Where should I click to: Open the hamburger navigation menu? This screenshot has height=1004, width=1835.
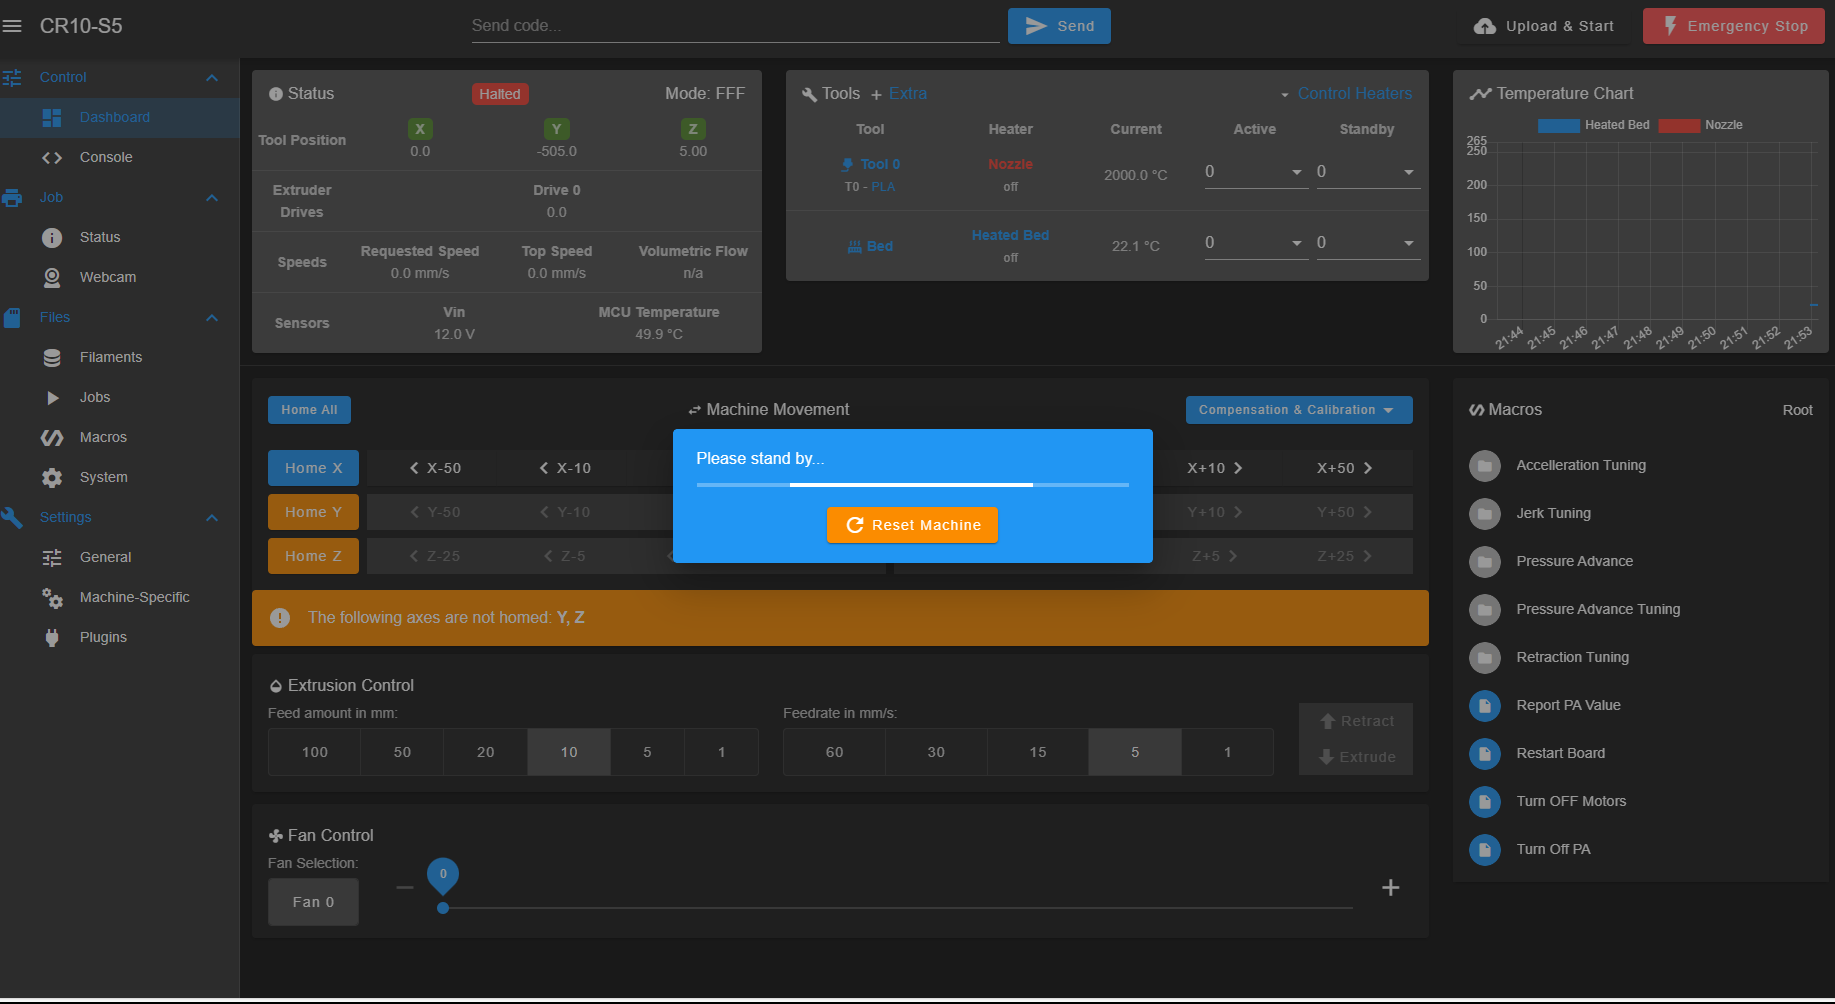[12, 26]
